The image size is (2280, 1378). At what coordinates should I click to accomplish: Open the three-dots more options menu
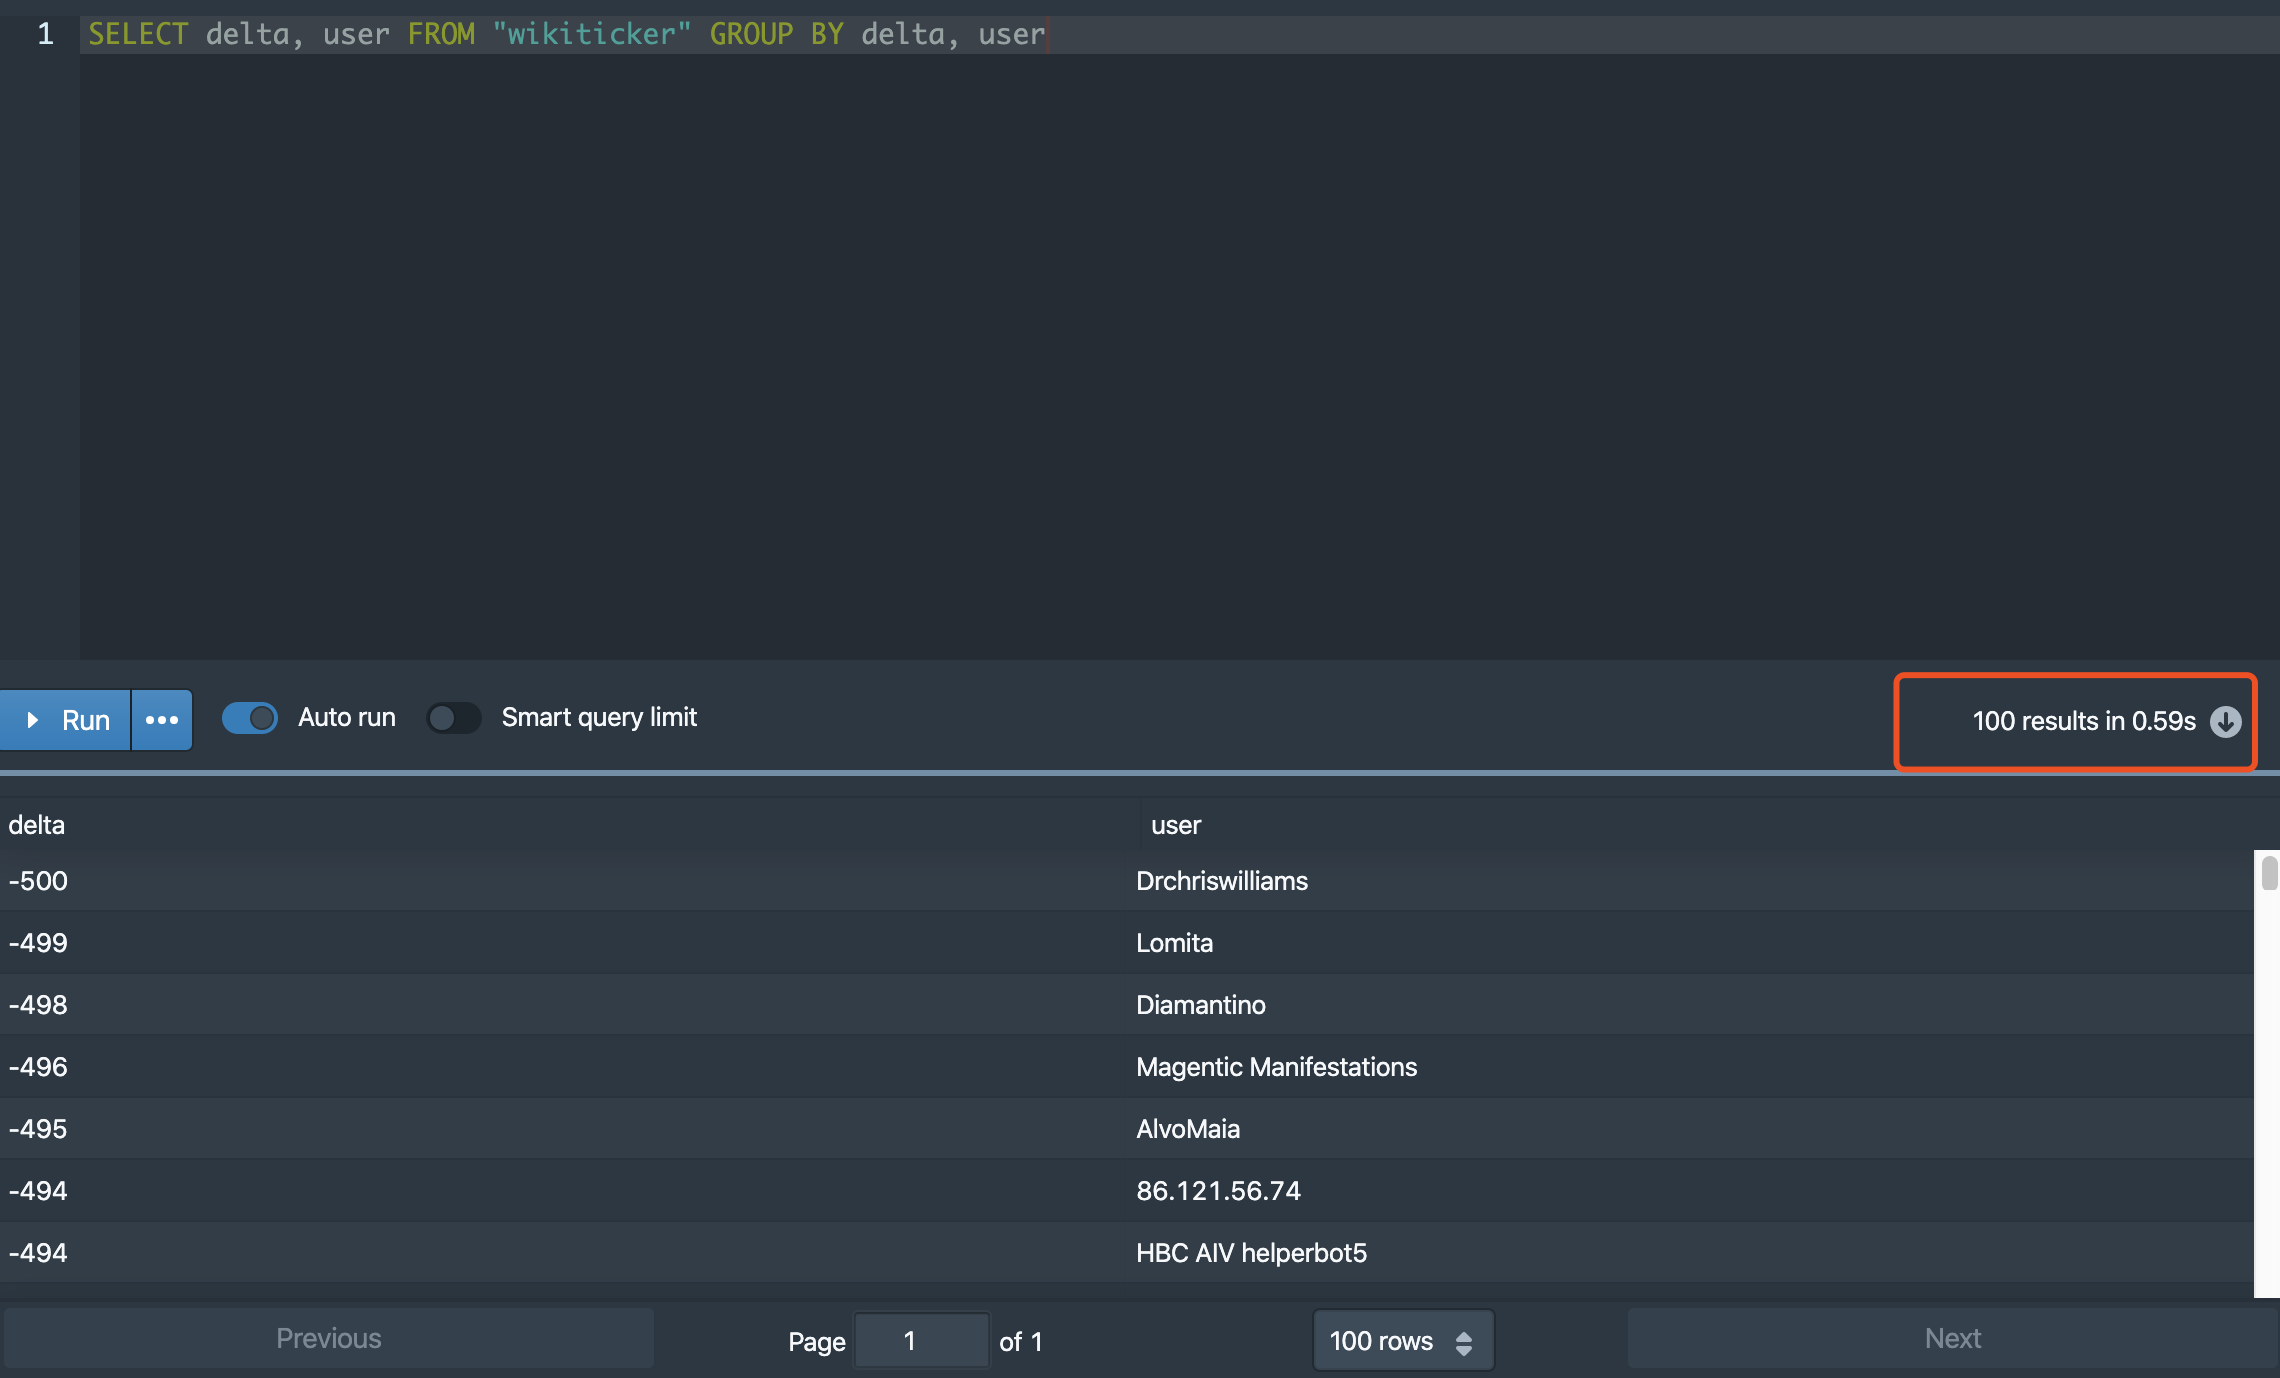pyautogui.click(x=162, y=720)
